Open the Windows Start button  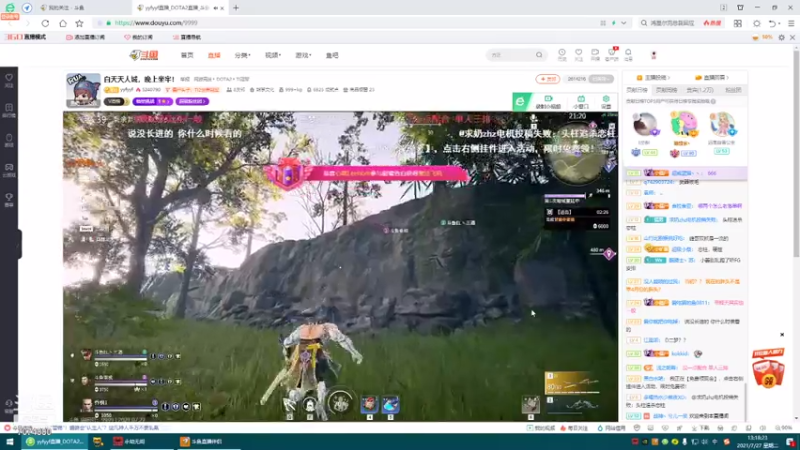10,442
